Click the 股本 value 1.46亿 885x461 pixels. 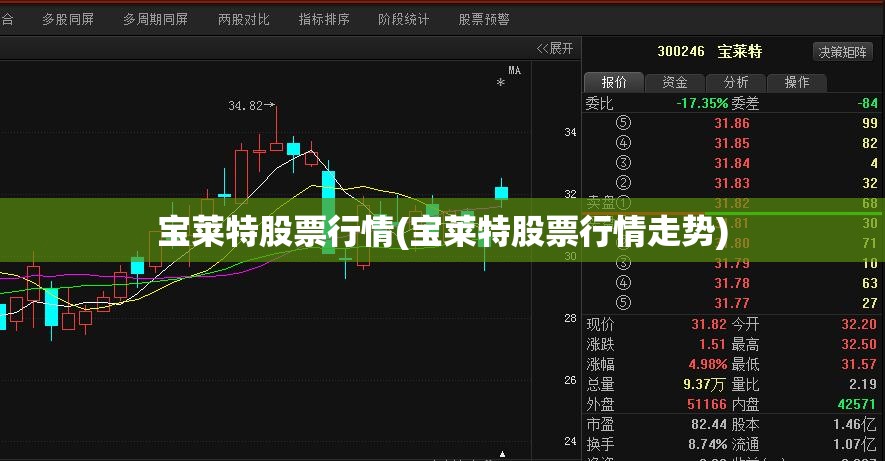855,424
